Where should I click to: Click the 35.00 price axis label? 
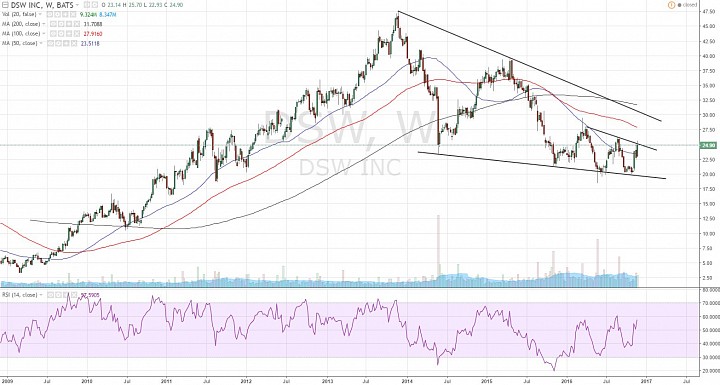(708, 86)
